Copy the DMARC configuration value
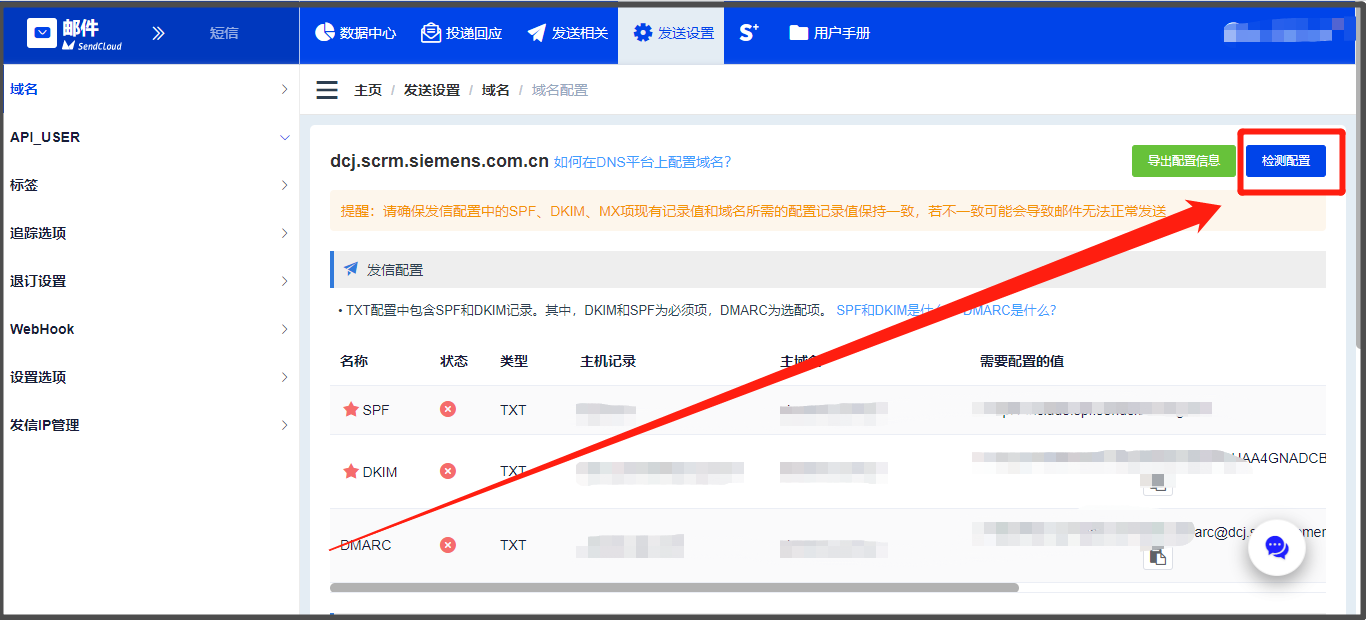The height and width of the screenshot is (620, 1366). click(1157, 556)
